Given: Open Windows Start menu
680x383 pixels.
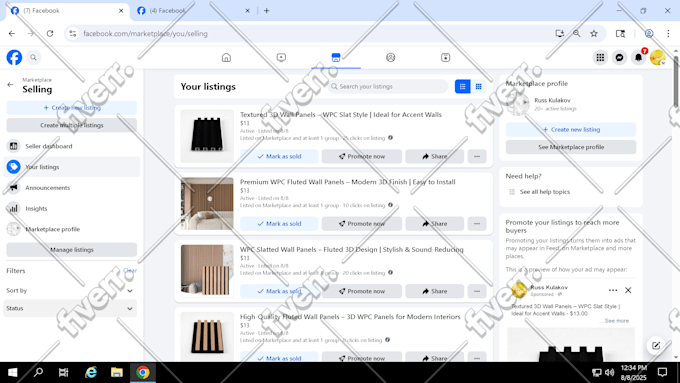Looking at the screenshot, I should [x=13, y=372].
